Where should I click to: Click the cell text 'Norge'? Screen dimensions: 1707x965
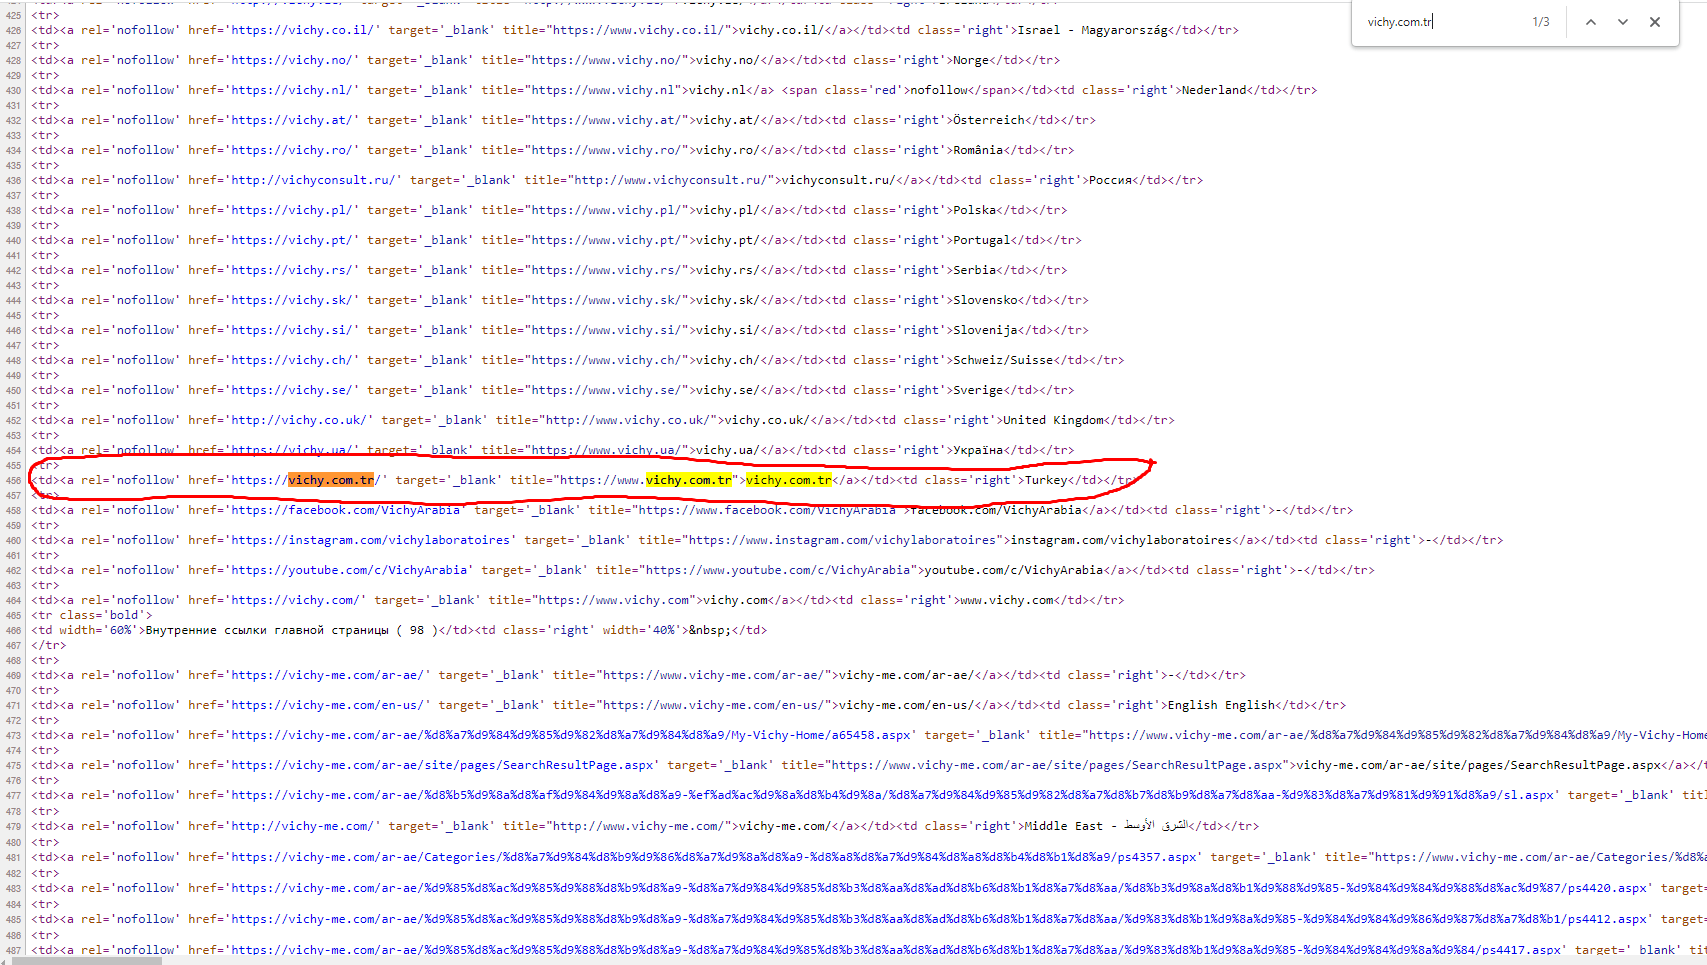(x=971, y=60)
